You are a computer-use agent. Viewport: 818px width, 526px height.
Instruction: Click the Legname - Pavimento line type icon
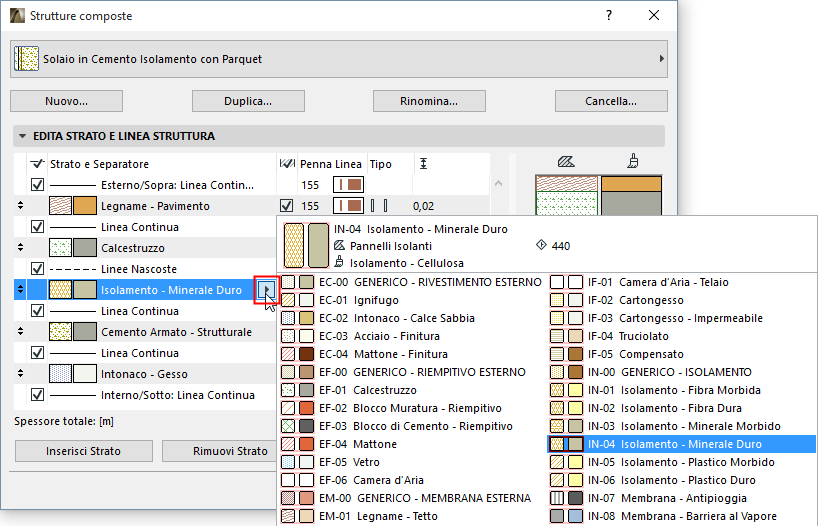click(379, 206)
